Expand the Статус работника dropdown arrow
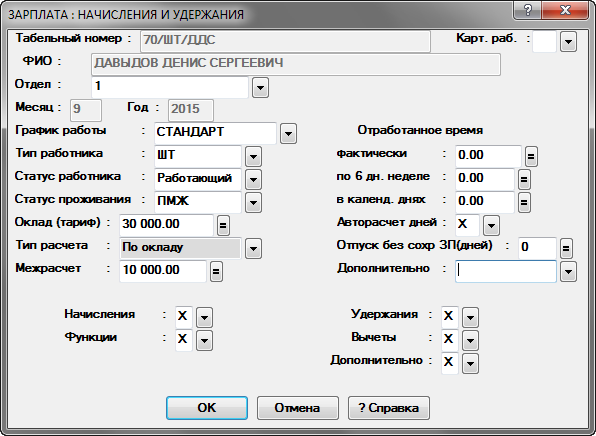The image size is (596, 436). coord(254,179)
